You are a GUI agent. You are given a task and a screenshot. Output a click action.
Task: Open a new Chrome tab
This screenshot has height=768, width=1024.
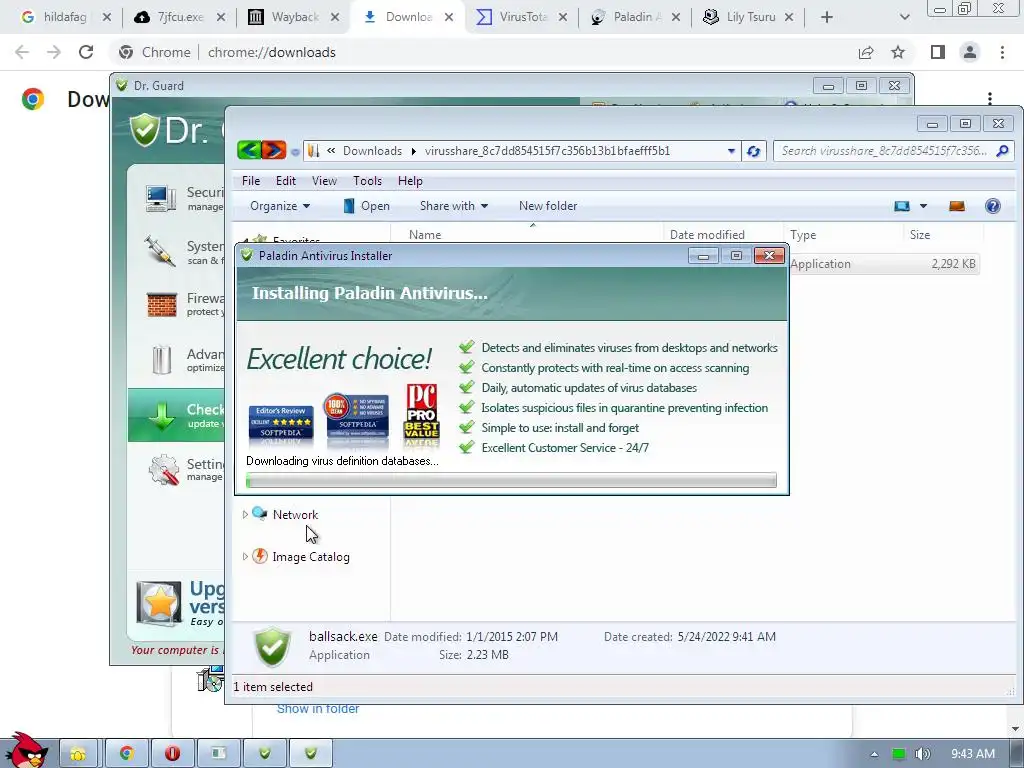[x=827, y=17]
